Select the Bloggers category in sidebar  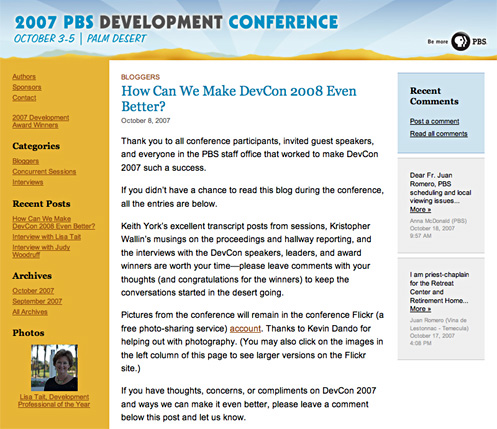tap(26, 161)
